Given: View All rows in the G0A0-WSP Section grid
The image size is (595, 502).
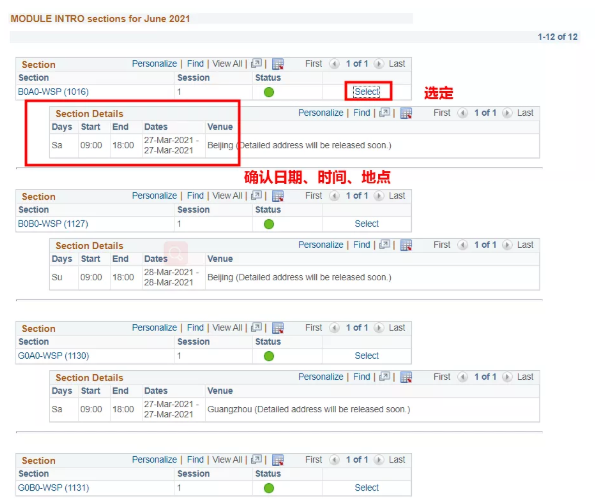Looking at the screenshot, I should [x=227, y=328].
